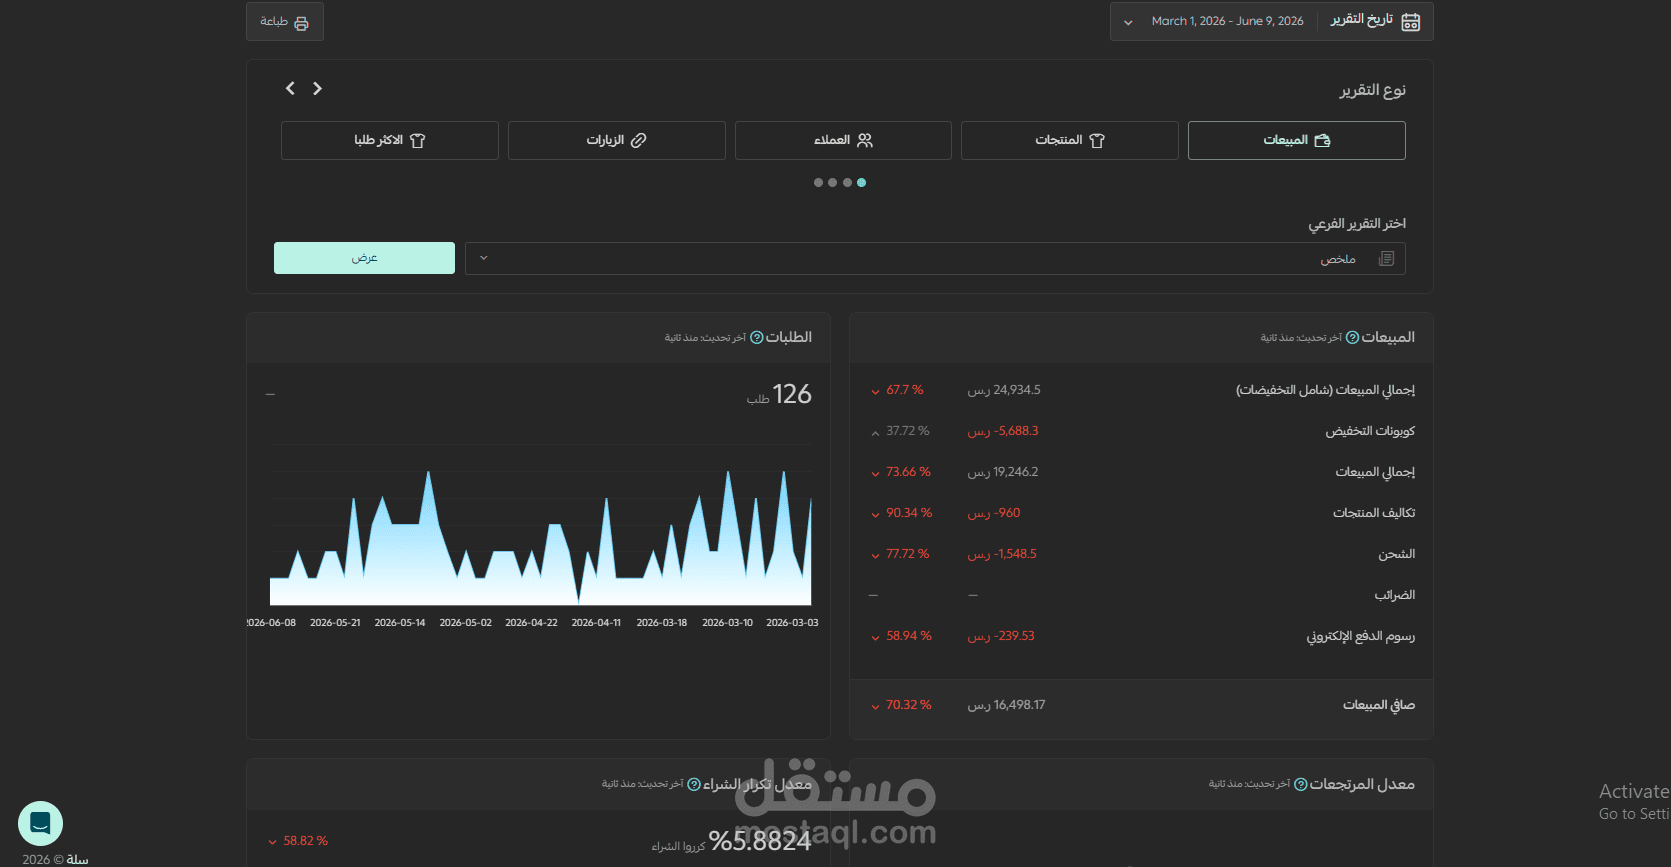
Task: Click the 126 orders count
Action: (x=792, y=394)
